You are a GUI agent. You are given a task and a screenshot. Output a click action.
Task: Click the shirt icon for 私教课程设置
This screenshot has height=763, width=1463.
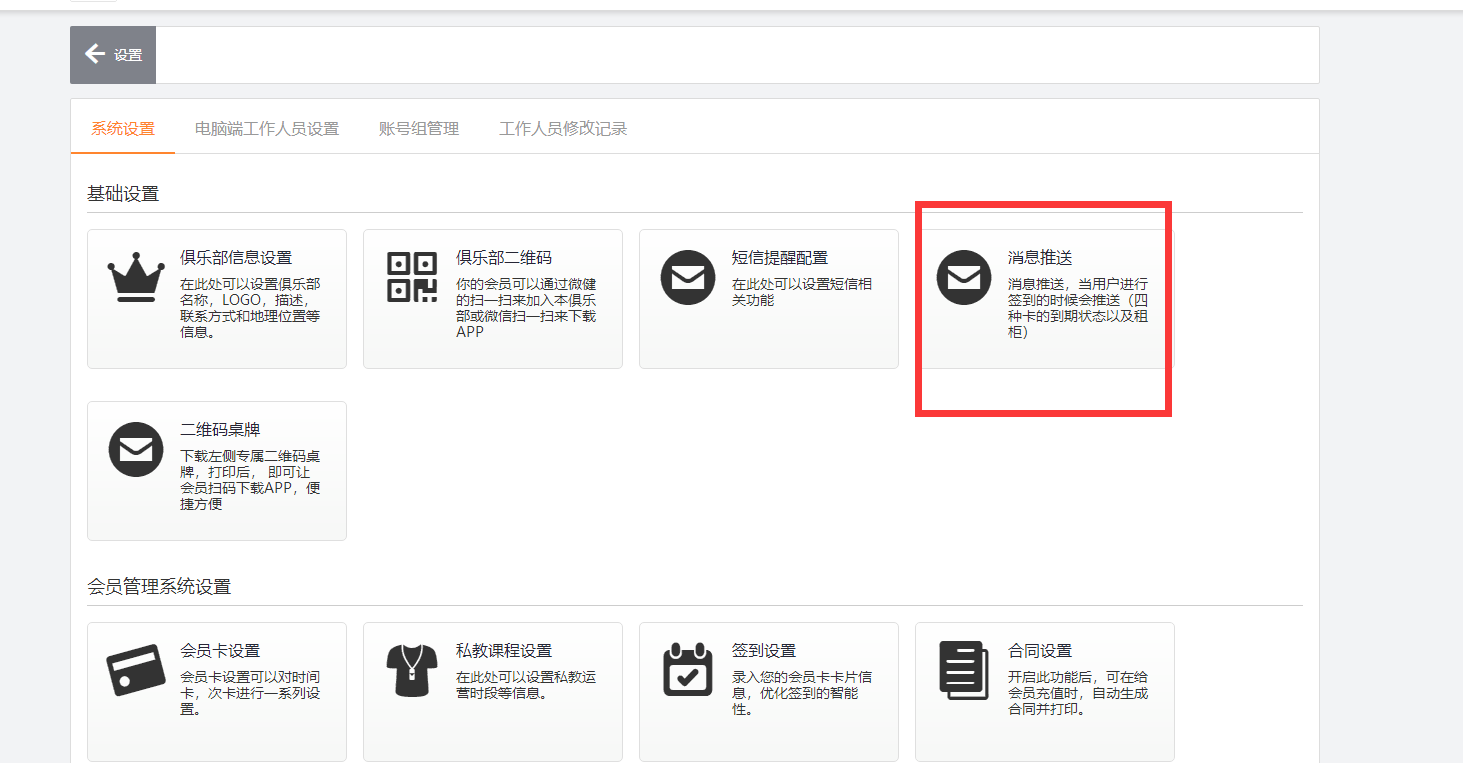pos(412,670)
